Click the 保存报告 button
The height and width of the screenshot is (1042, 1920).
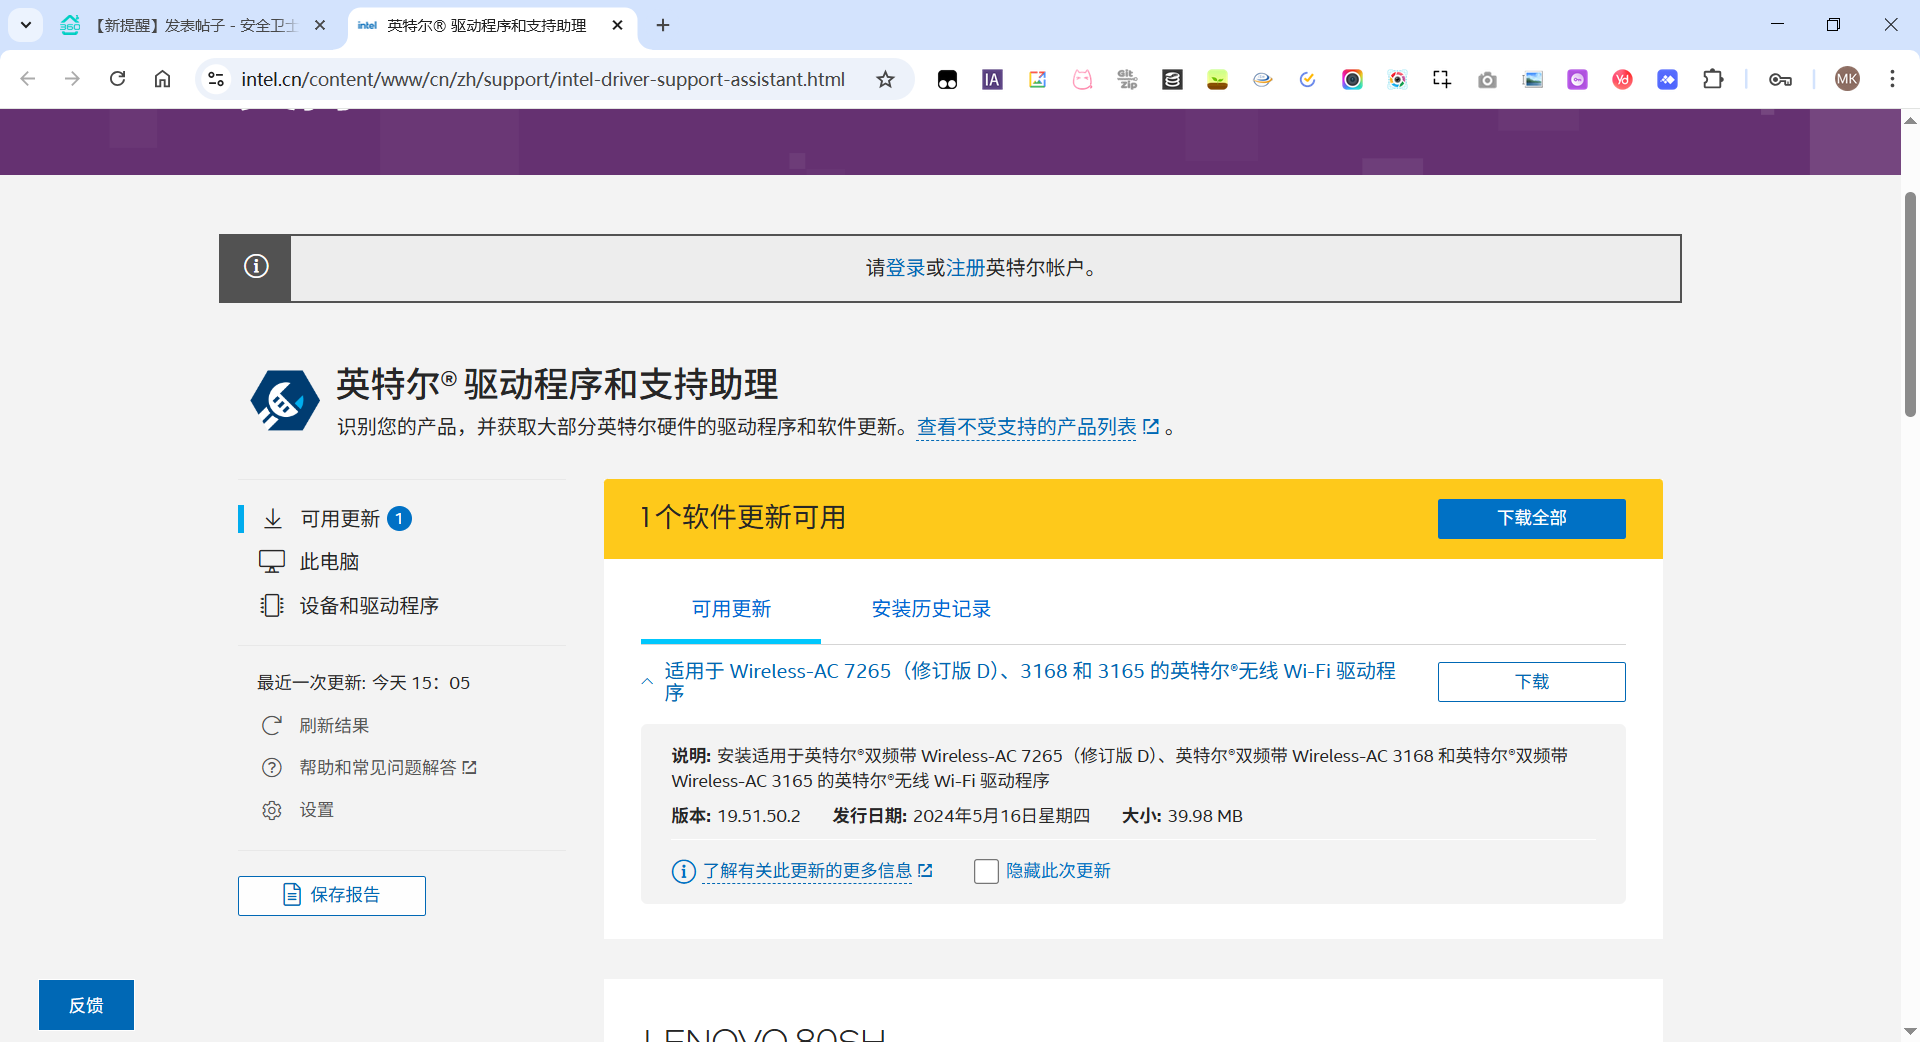332,896
